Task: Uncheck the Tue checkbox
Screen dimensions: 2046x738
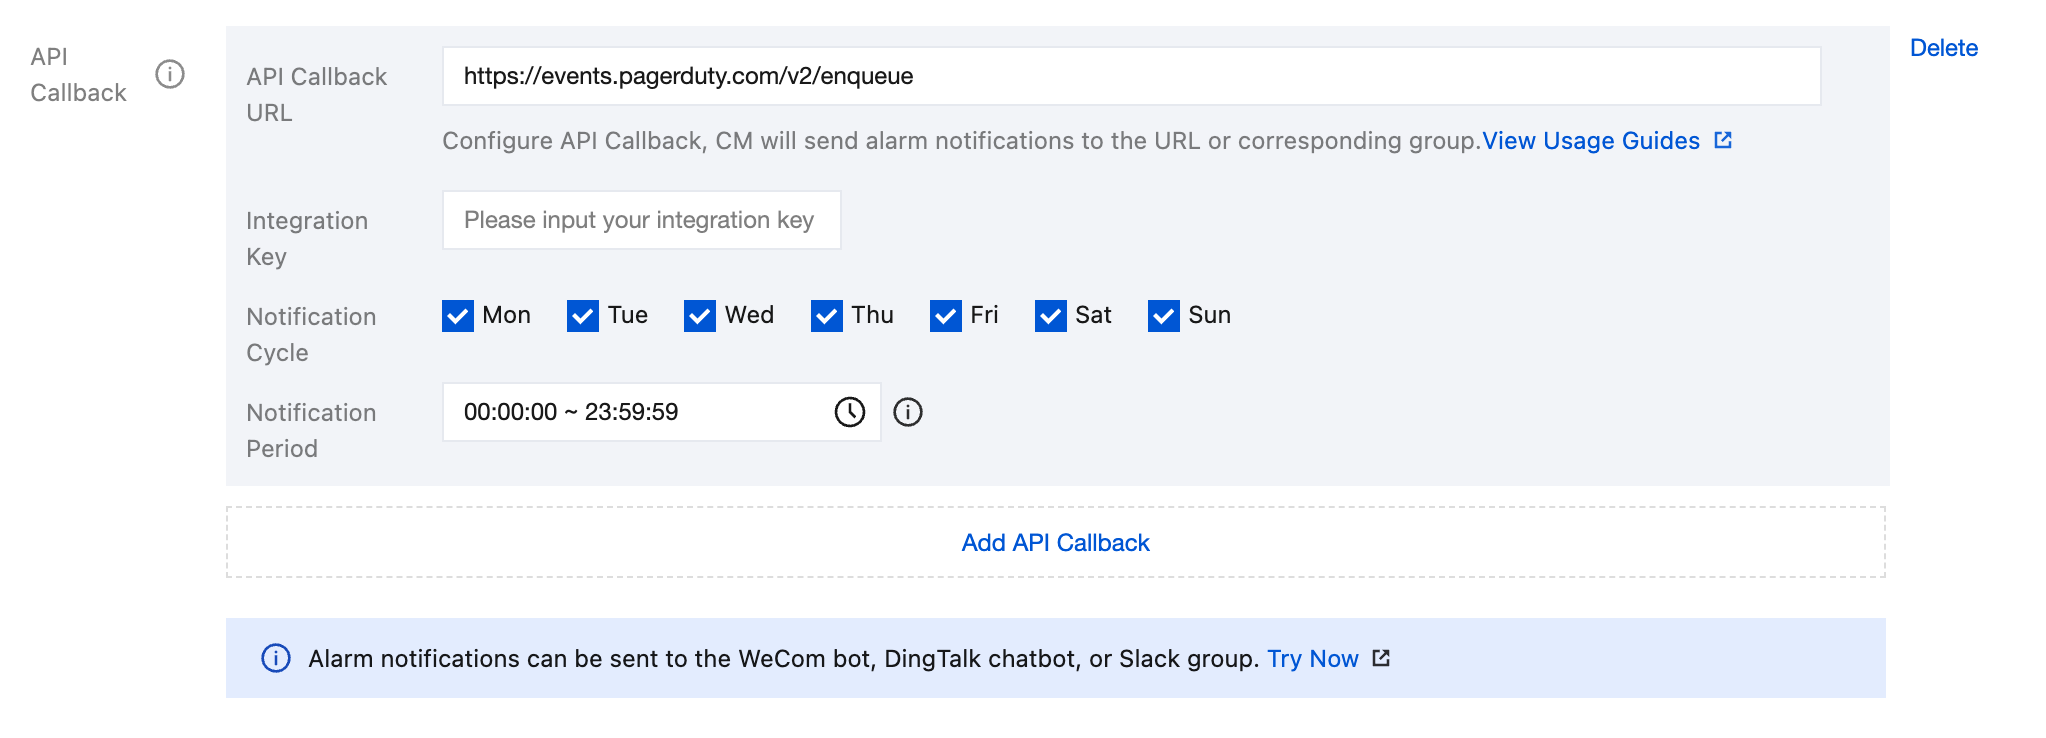Action: (583, 316)
